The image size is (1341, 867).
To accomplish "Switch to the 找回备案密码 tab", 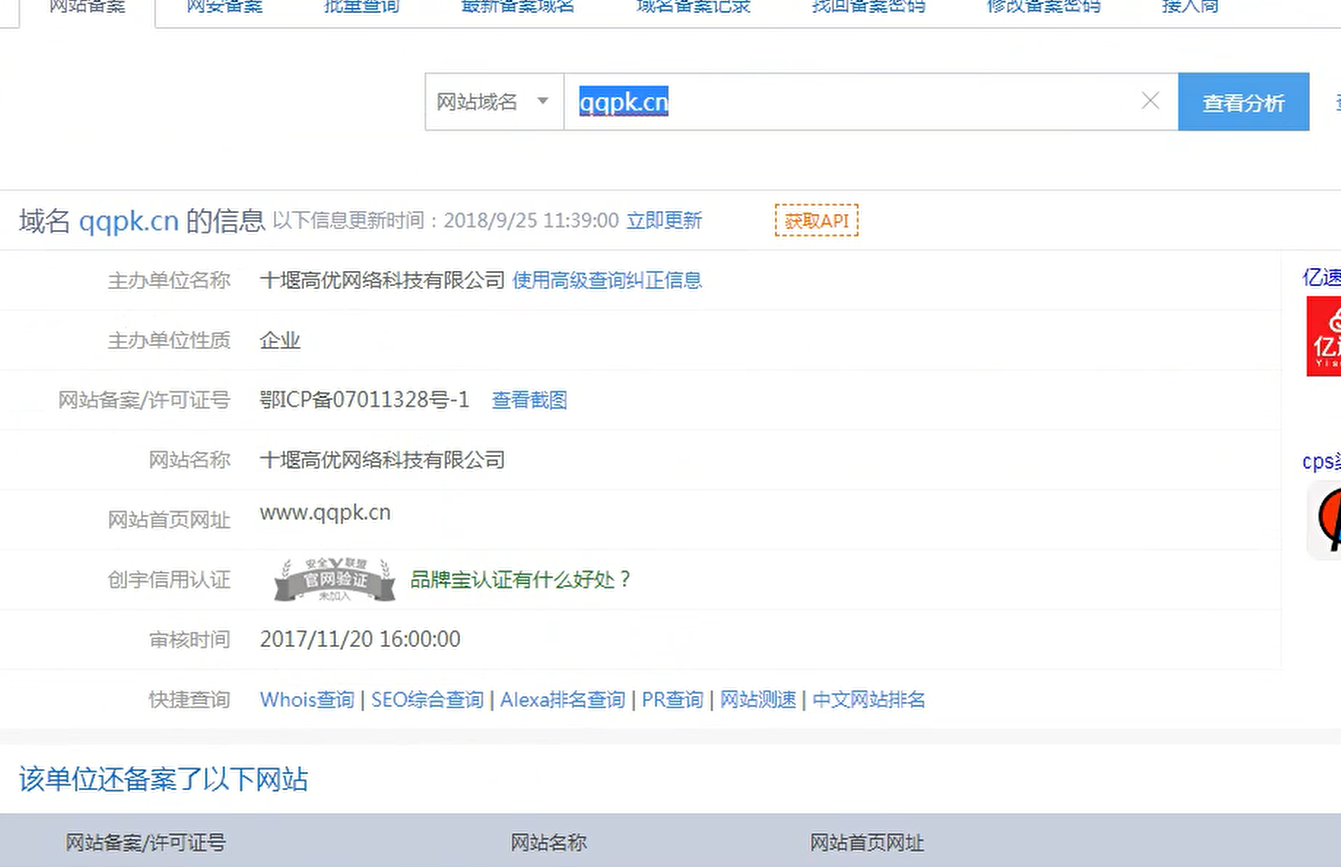I will (x=868, y=7).
